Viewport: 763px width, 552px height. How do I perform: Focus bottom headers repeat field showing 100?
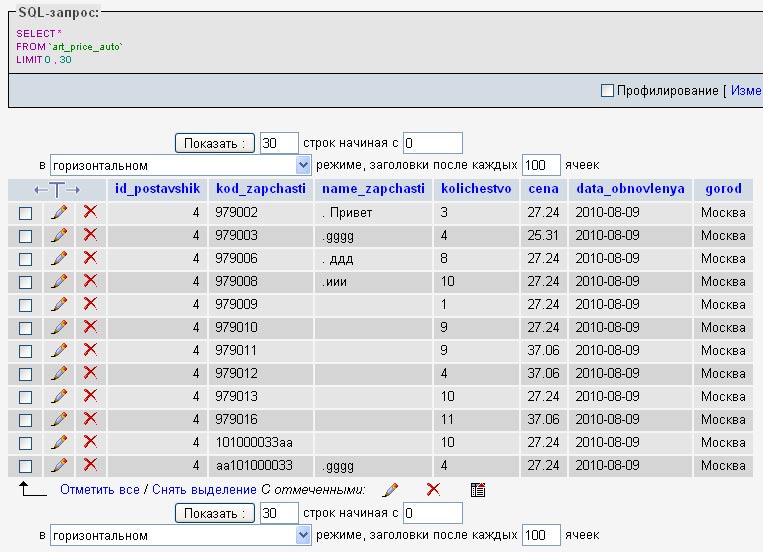541,535
